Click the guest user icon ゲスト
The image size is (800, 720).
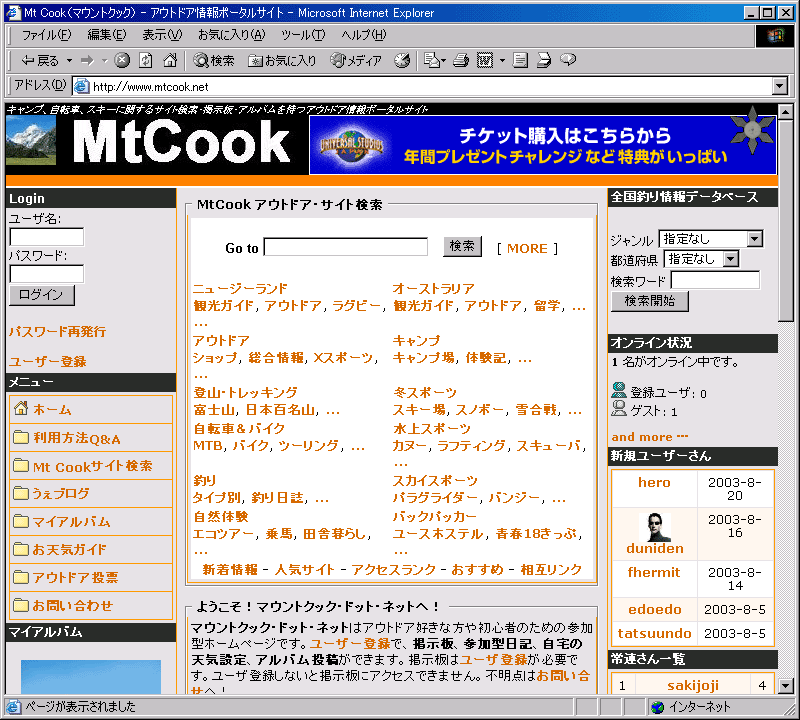619,409
